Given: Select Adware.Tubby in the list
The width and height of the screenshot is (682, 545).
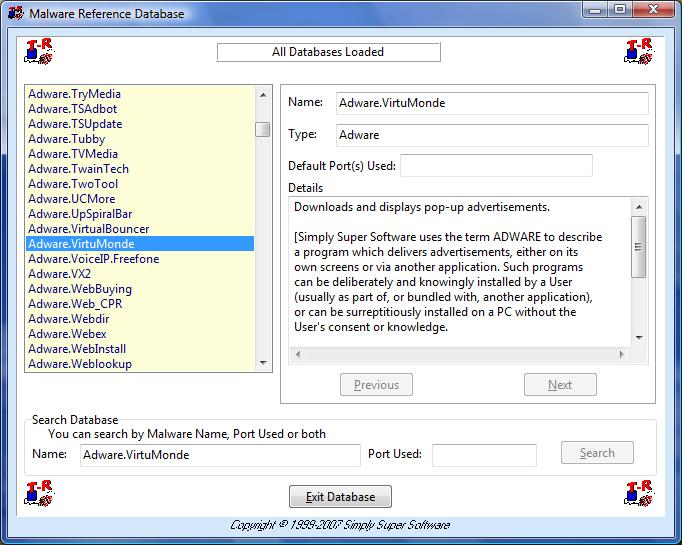Looking at the screenshot, I should 140,139.
